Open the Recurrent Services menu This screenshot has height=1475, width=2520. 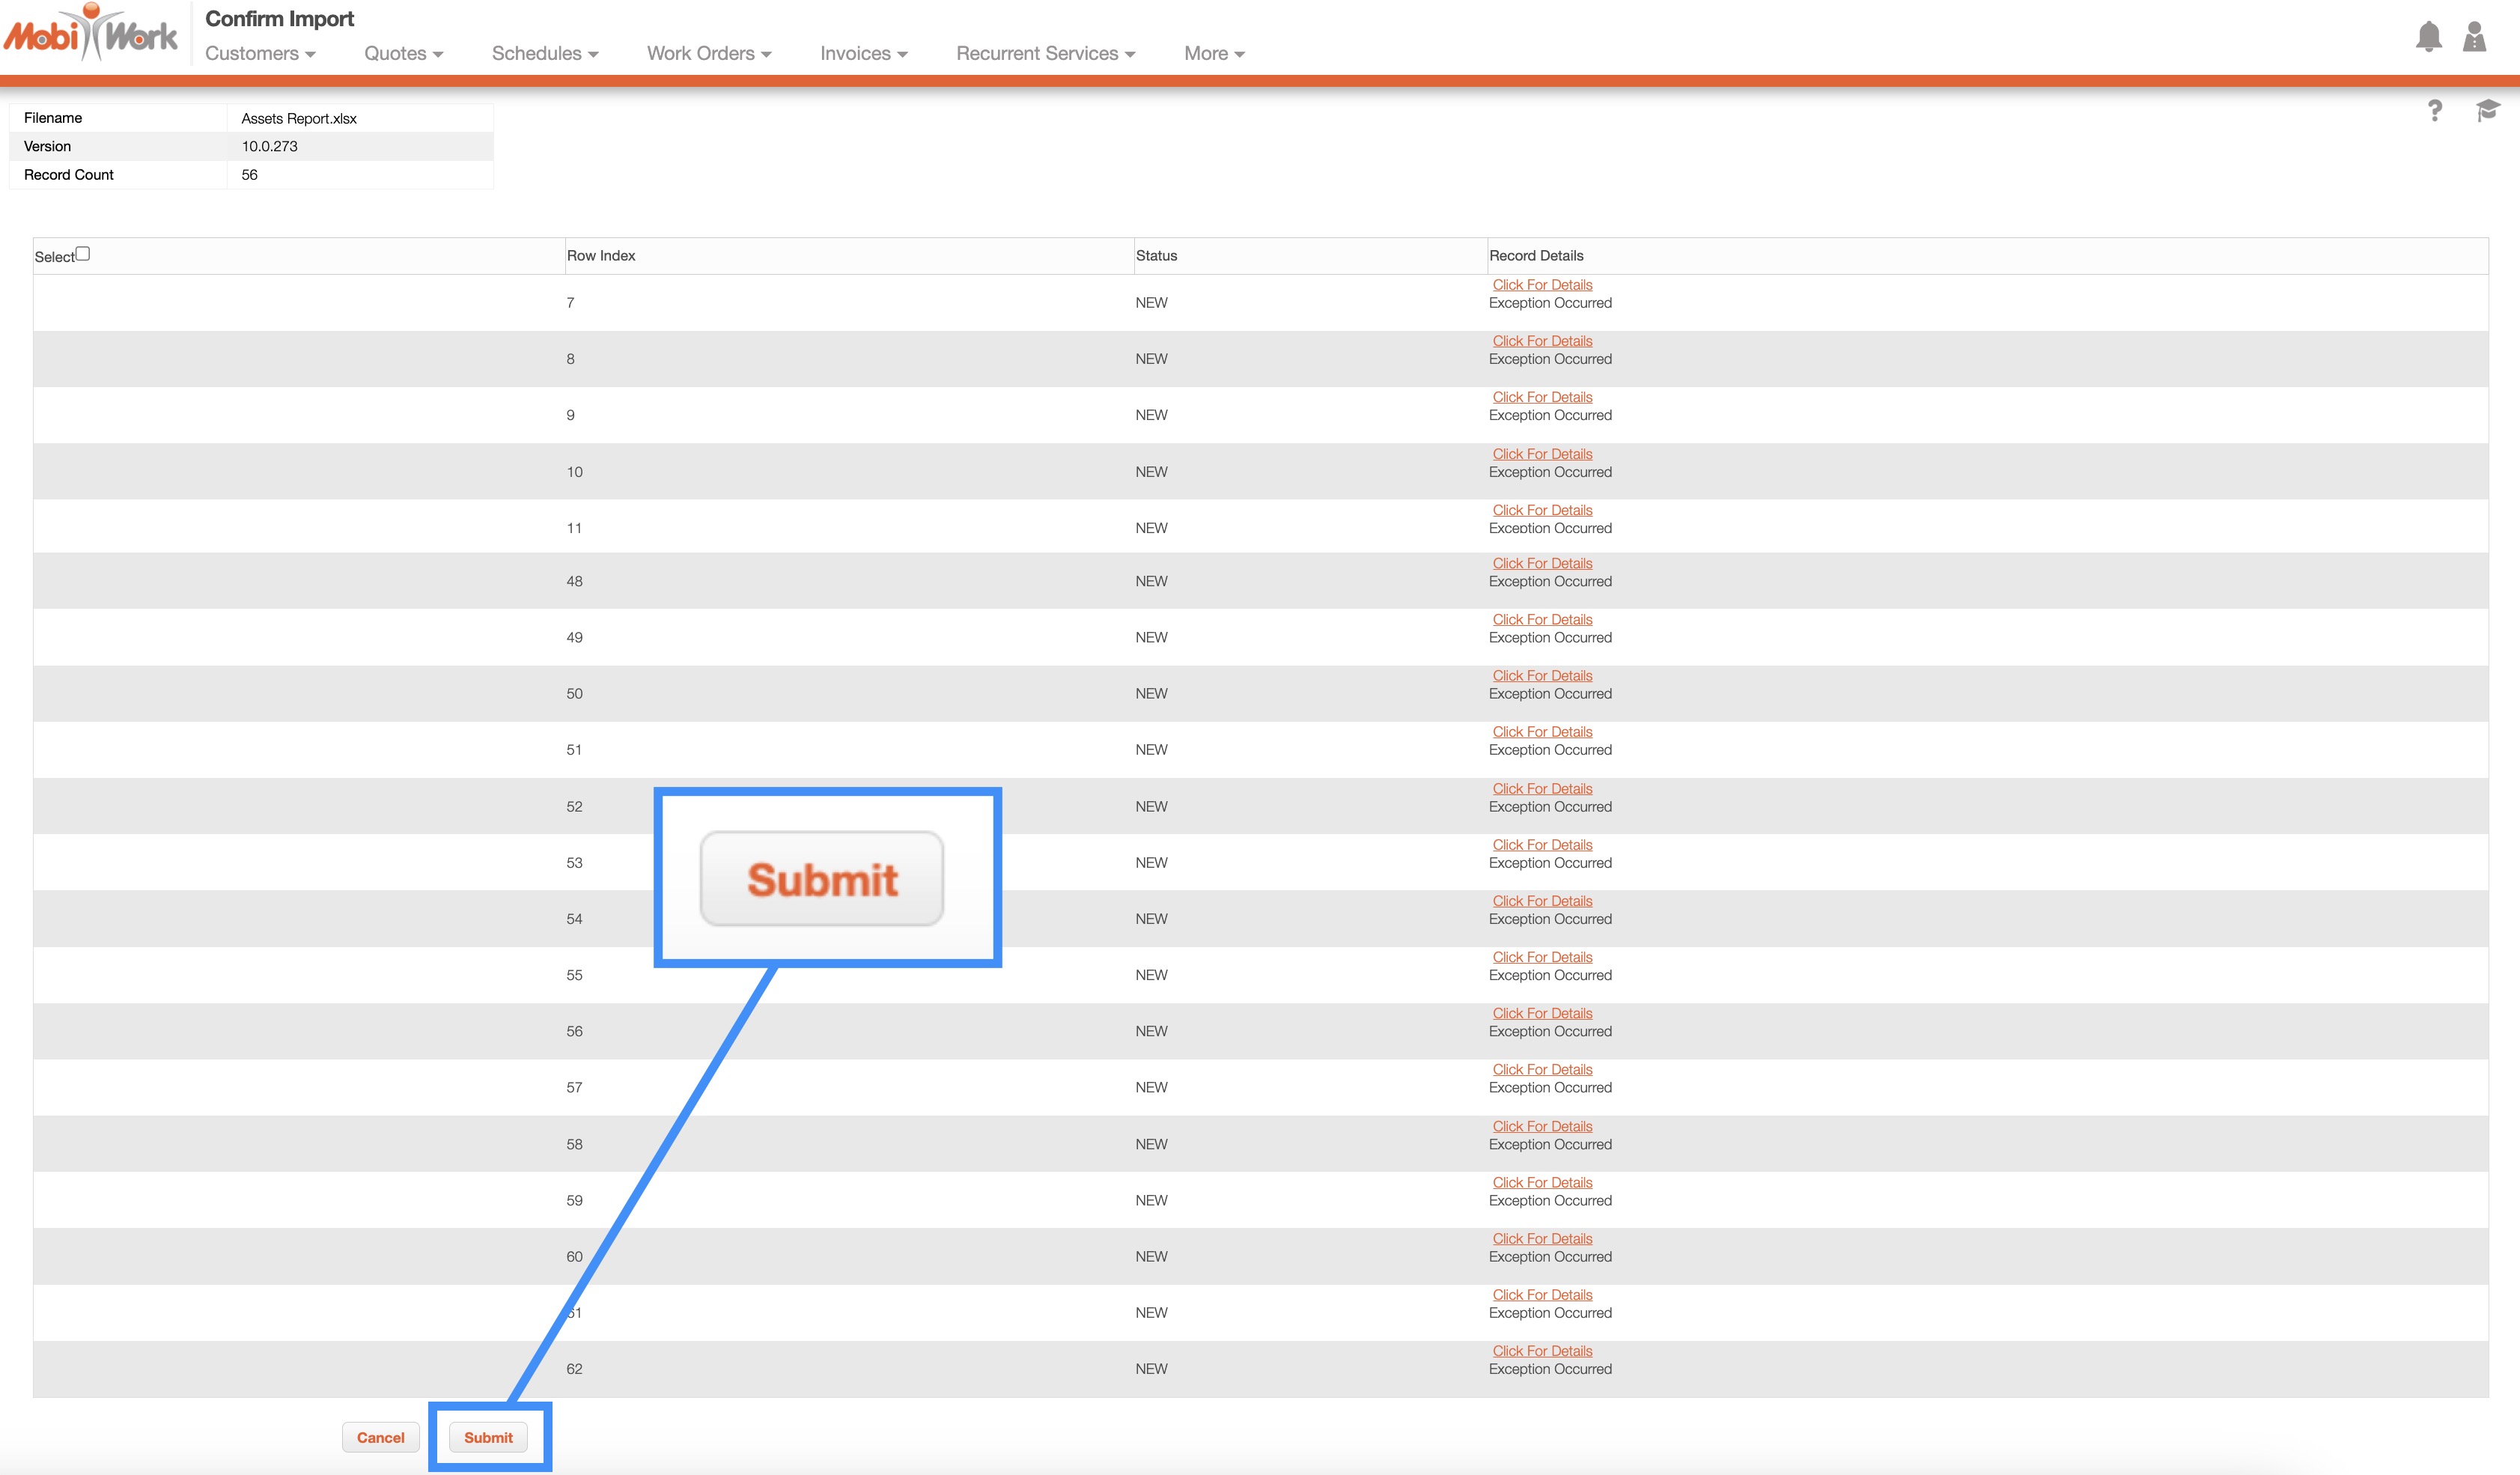(x=1045, y=54)
